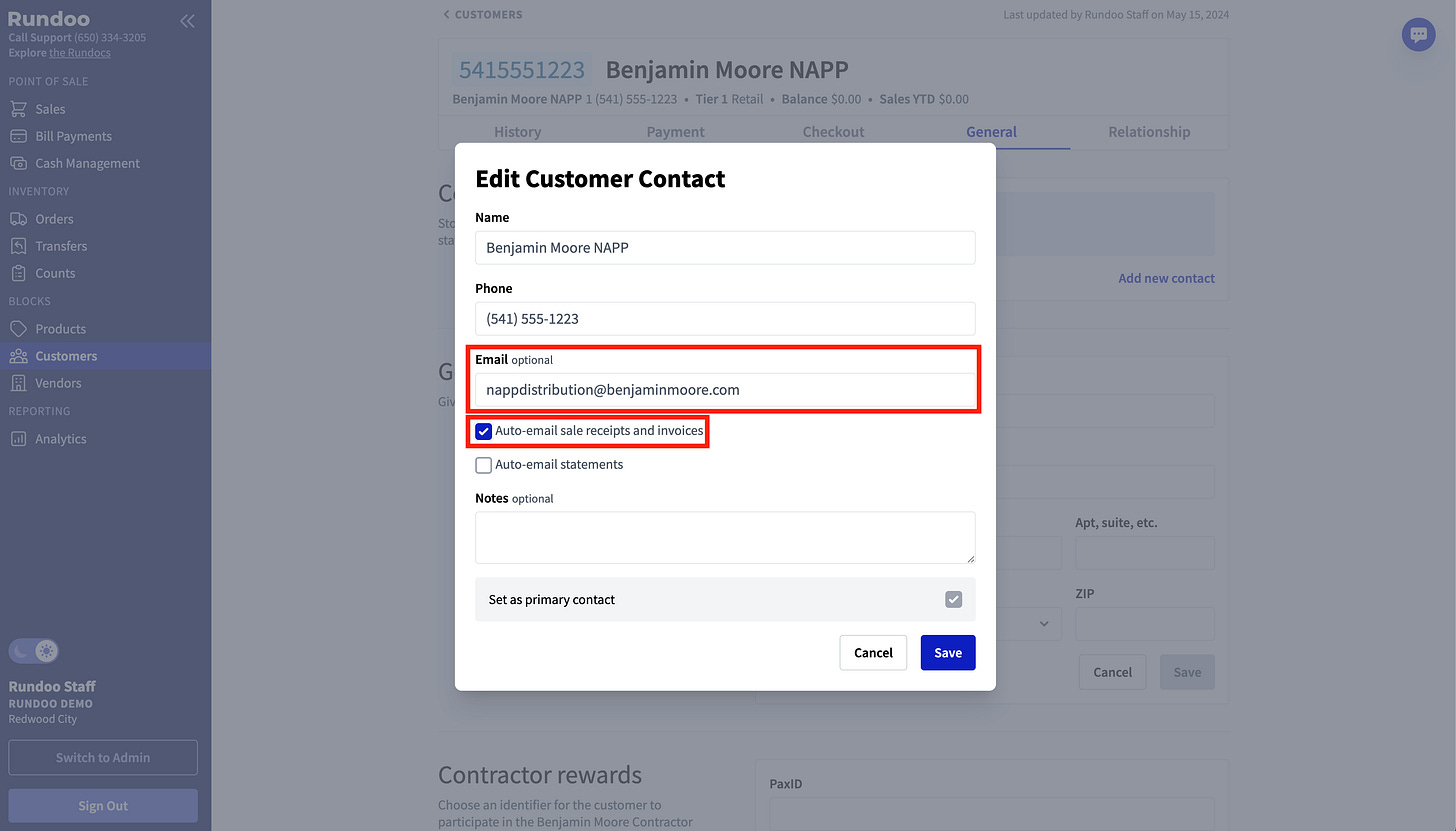Toggle Set as primary contact checkbox
1456x831 pixels.
[x=954, y=599]
